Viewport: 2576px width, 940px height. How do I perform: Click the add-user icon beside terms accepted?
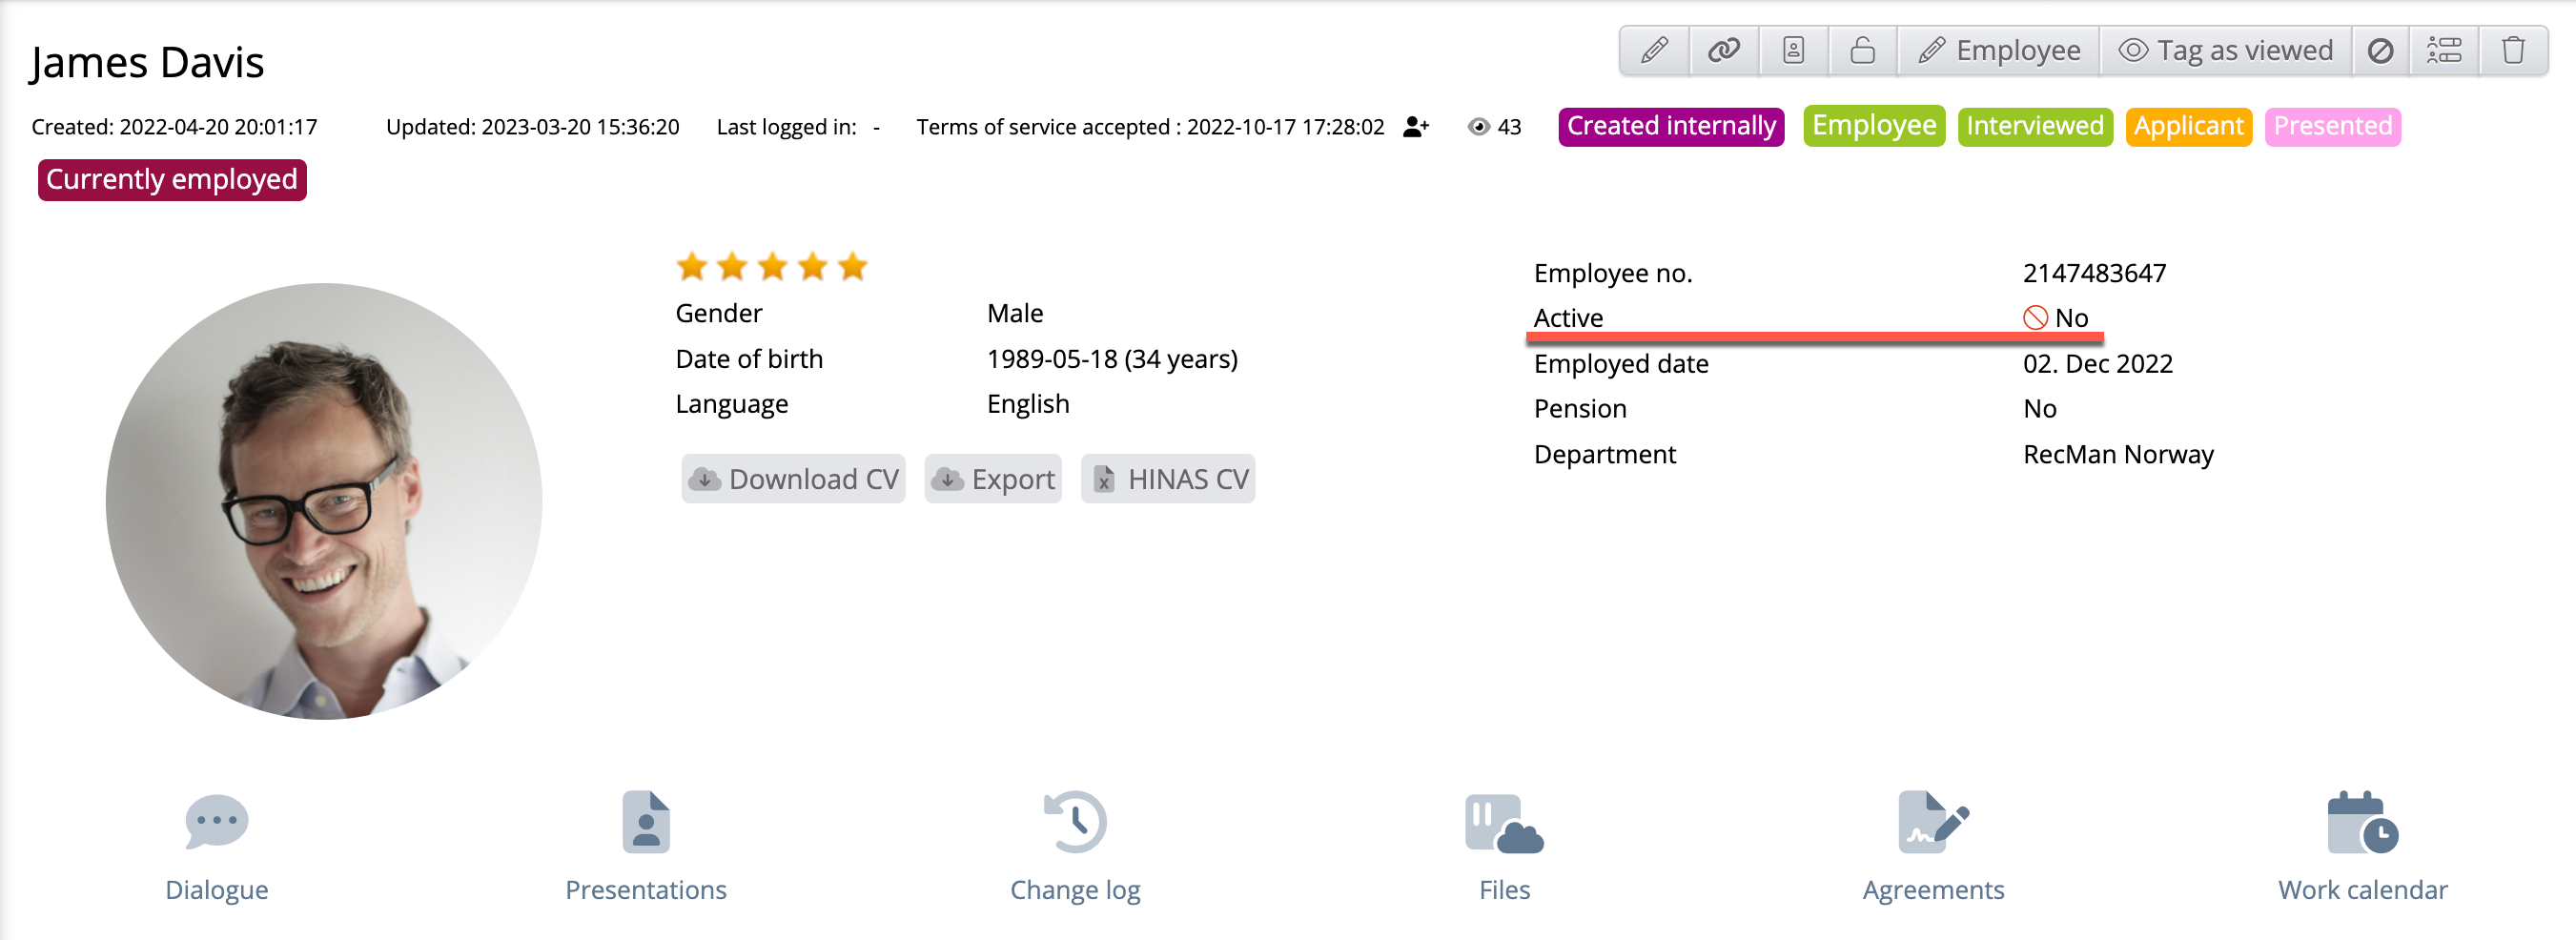pos(1415,127)
